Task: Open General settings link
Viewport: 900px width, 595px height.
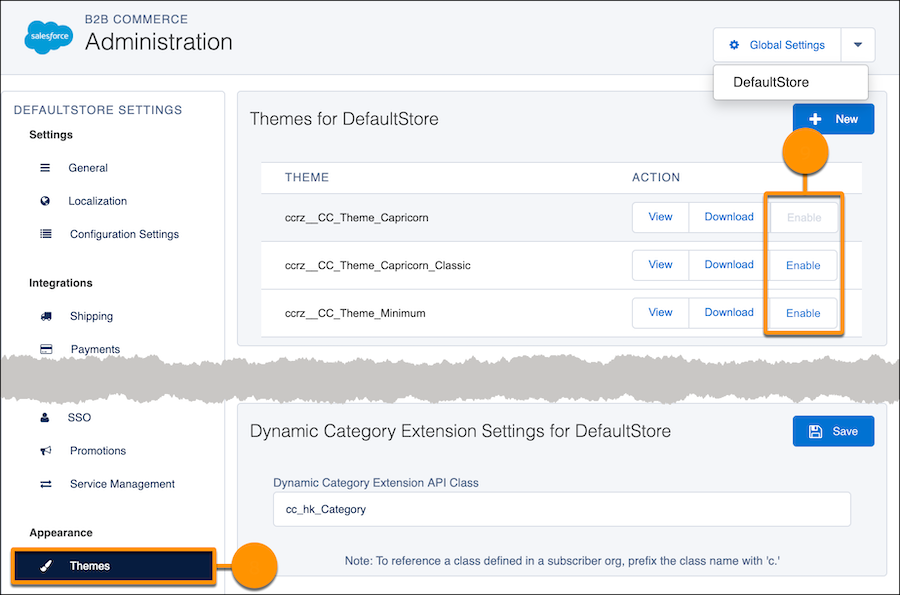Action: (x=88, y=168)
